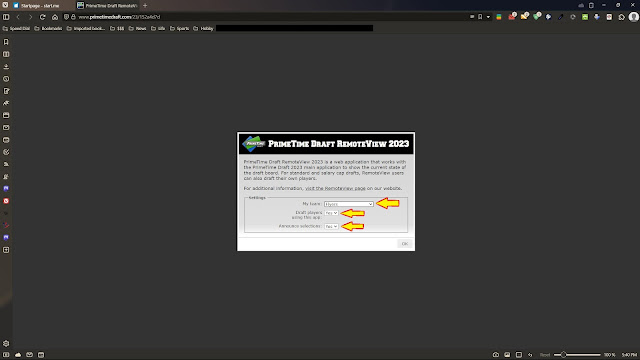Open the Mail panel in sidebar
The height and width of the screenshot is (360, 640).
(x=6, y=128)
